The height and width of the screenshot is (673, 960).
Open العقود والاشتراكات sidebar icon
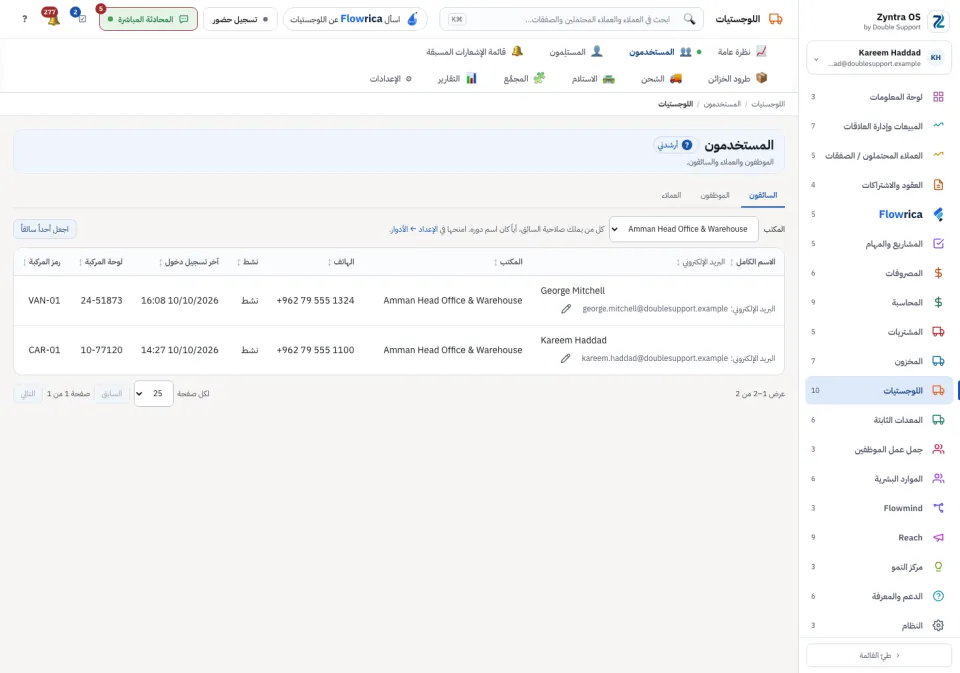pos(938,185)
